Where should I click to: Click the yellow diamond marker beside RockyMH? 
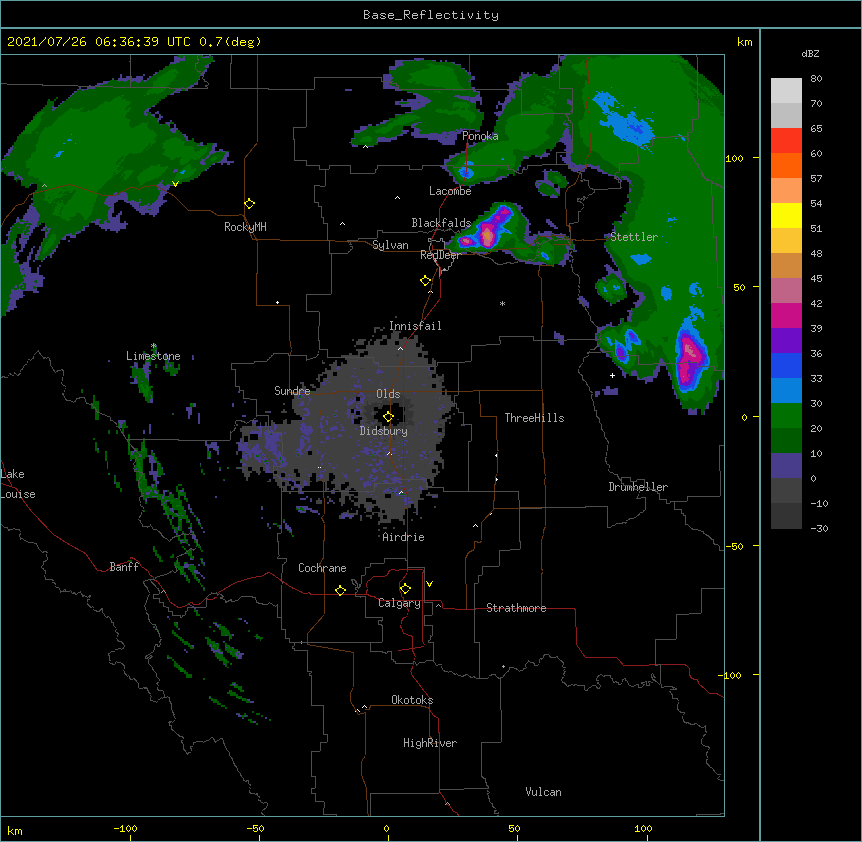click(250, 204)
